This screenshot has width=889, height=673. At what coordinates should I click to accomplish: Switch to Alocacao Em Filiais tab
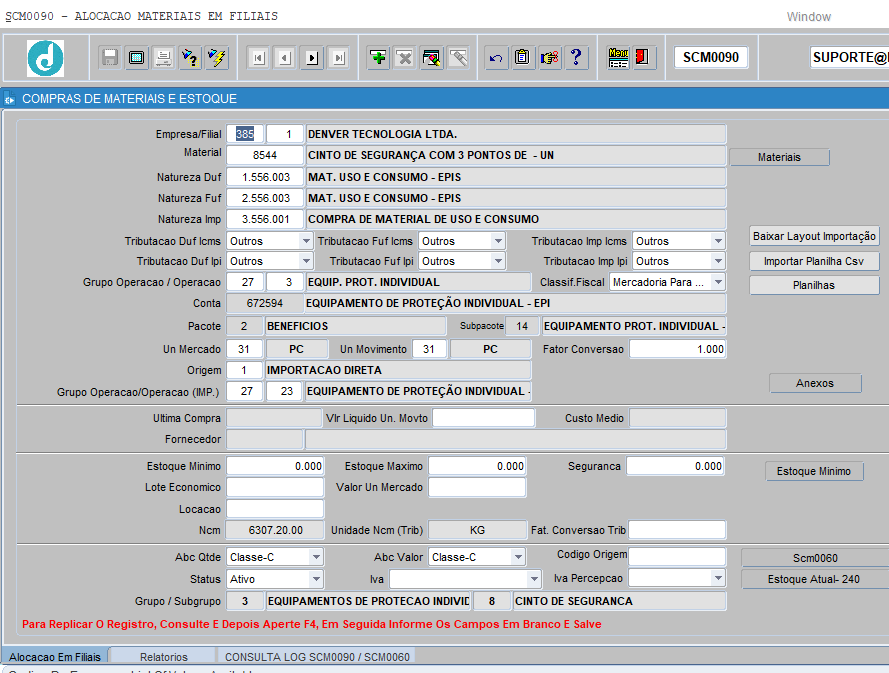(54, 657)
